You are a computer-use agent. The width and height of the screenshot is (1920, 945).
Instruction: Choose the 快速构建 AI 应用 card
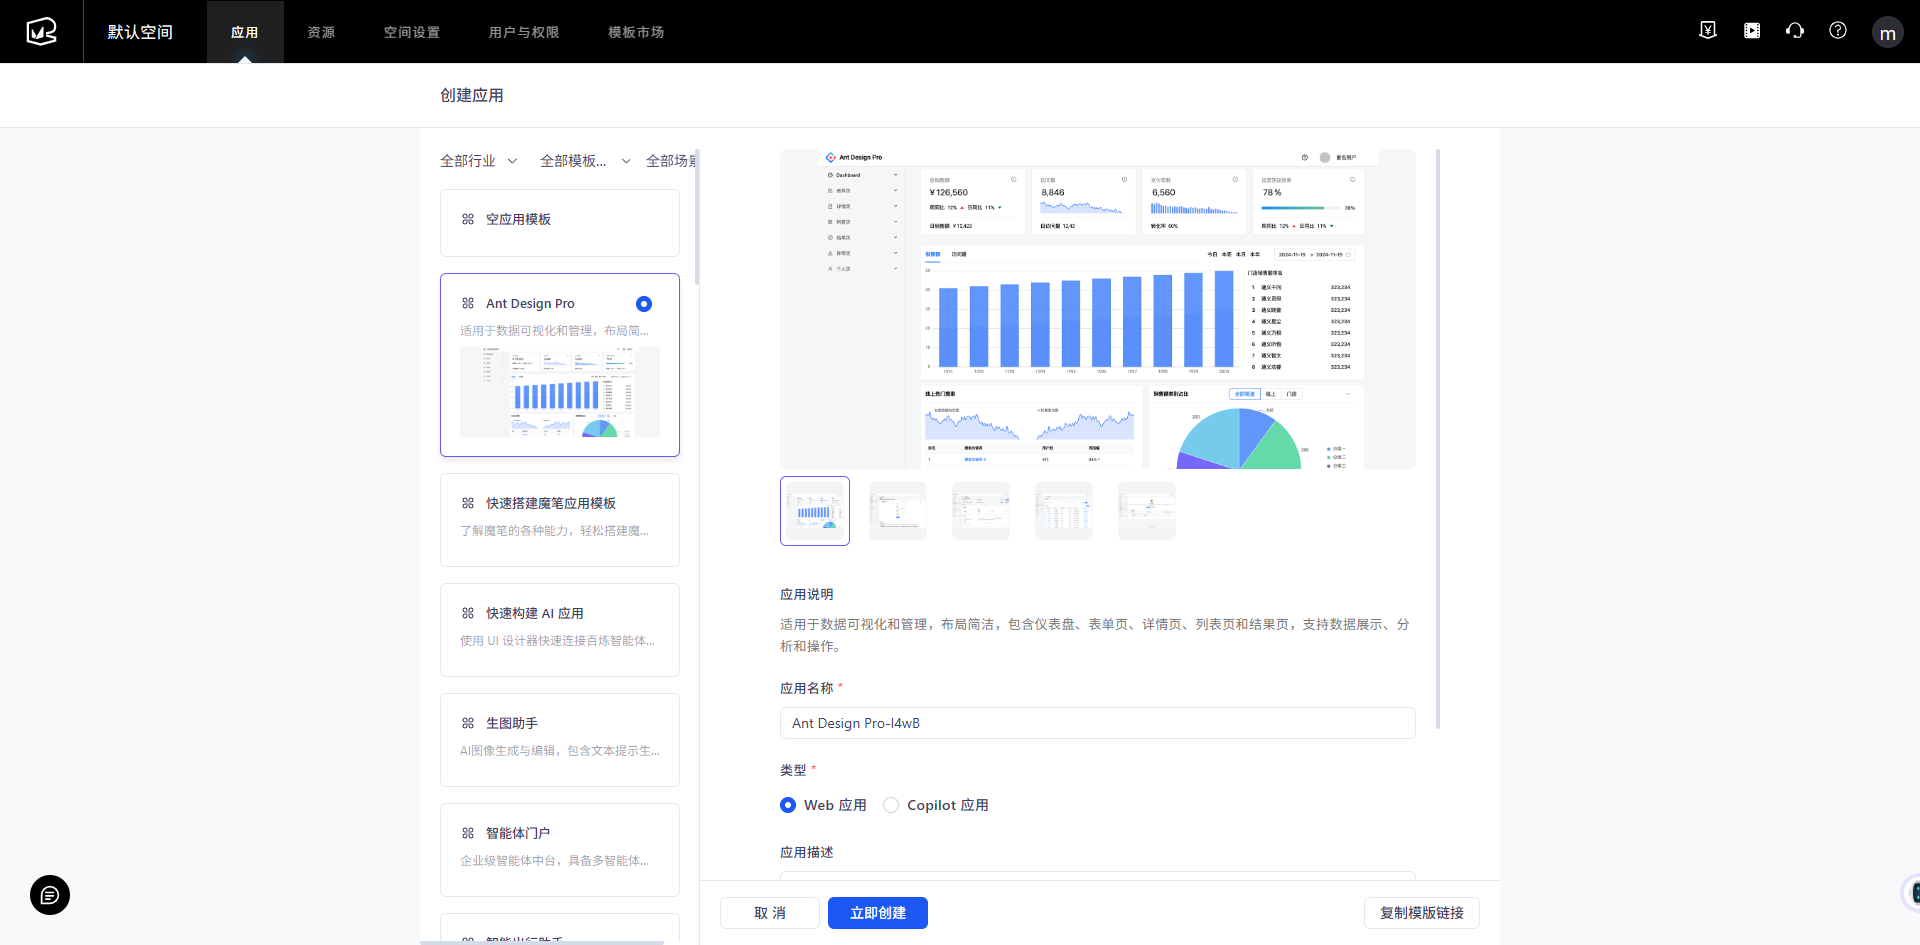click(x=560, y=630)
